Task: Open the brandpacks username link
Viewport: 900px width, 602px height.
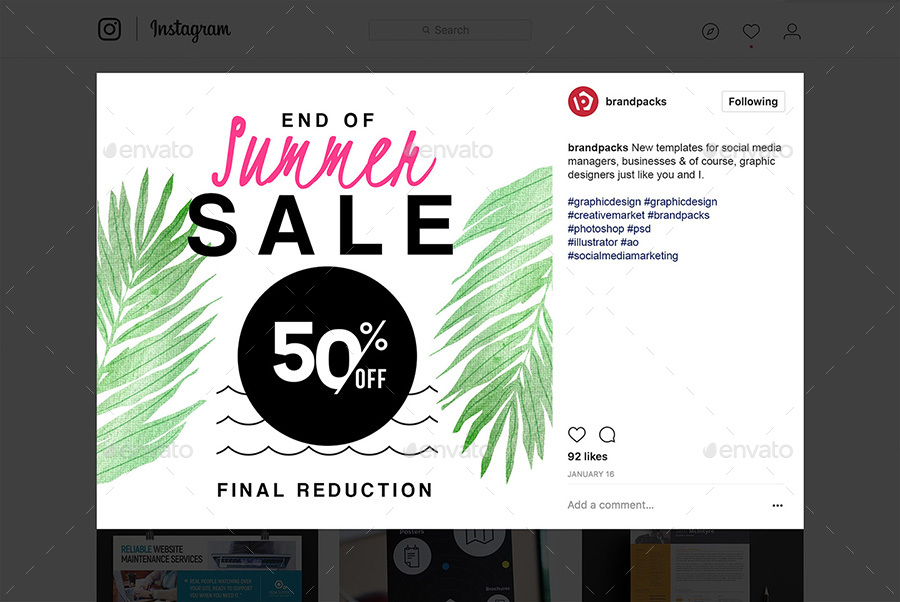Action: (x=635, y=102)
